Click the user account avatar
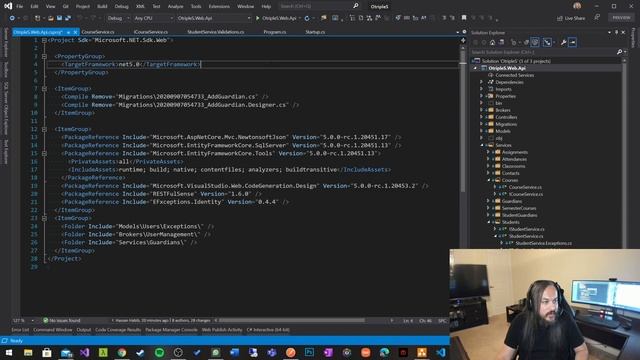This screenshot has width=640, height=360. click(x=577, y=6)
